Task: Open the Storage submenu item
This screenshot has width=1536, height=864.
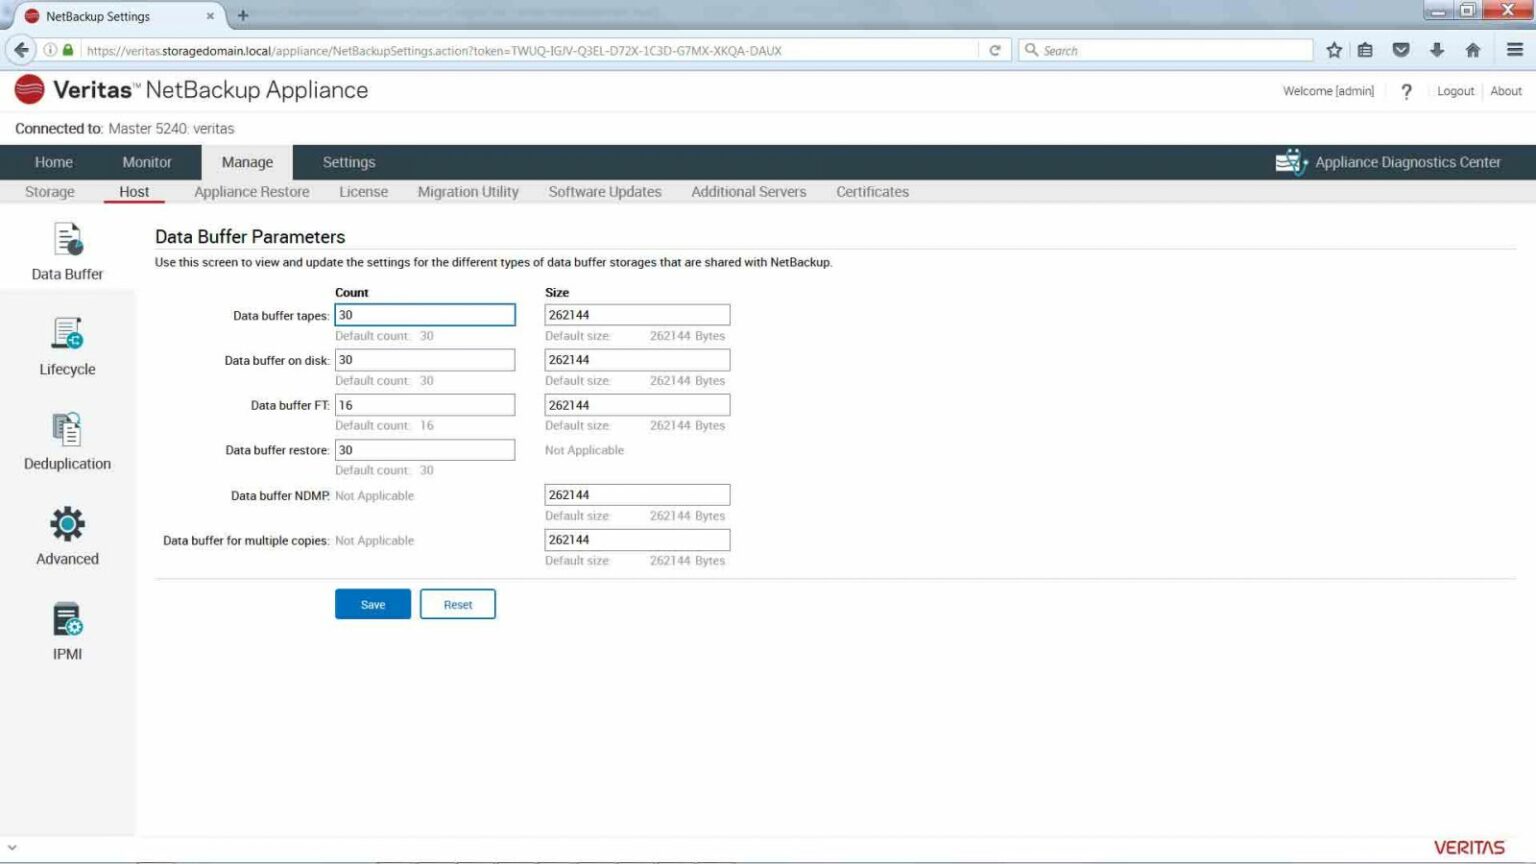Action: tap(50, 192)
